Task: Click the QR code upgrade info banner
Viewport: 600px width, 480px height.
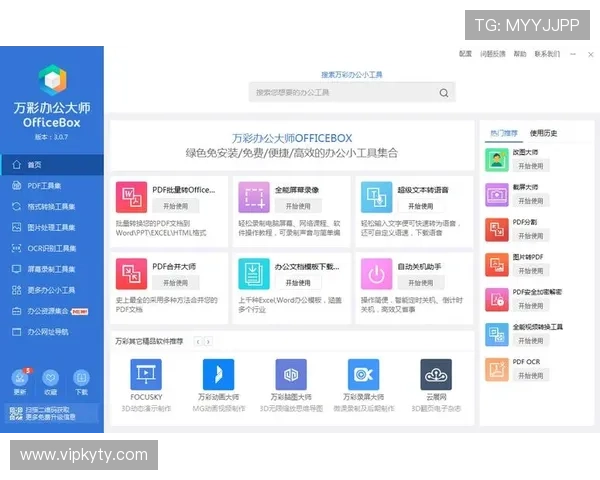Action: [50, 413]
